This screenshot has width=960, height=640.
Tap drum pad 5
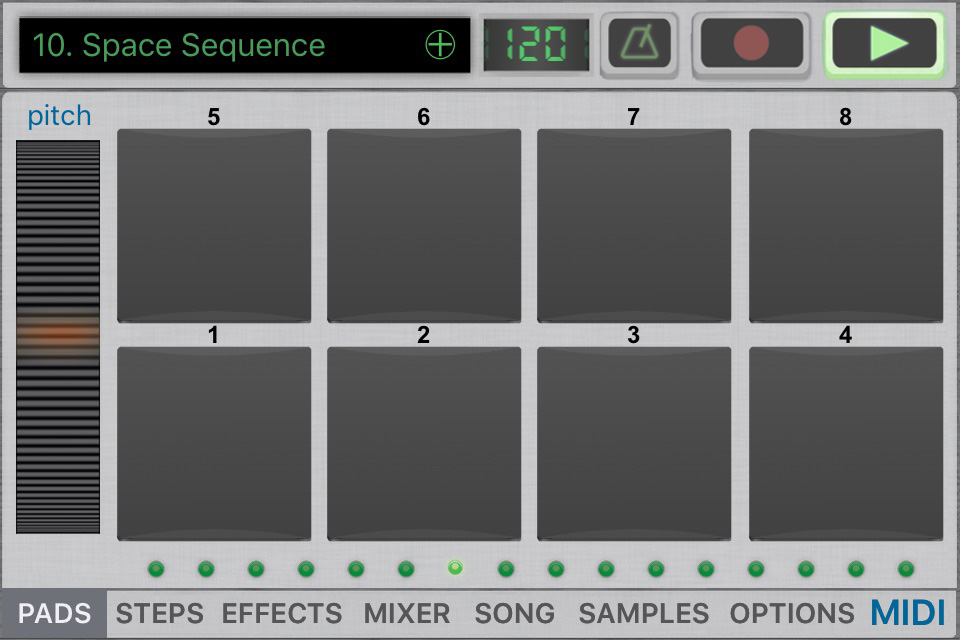(214, 225)
